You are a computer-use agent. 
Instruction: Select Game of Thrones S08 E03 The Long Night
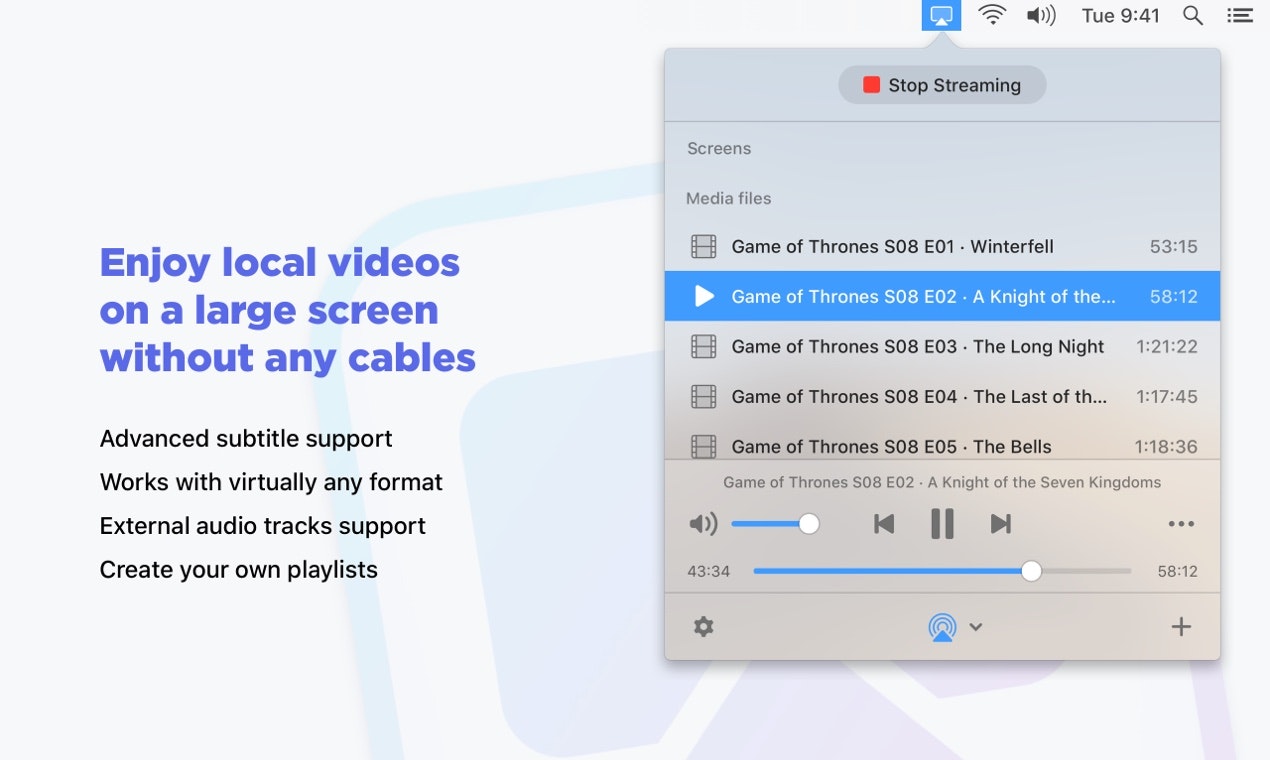(x=942, y=346)
